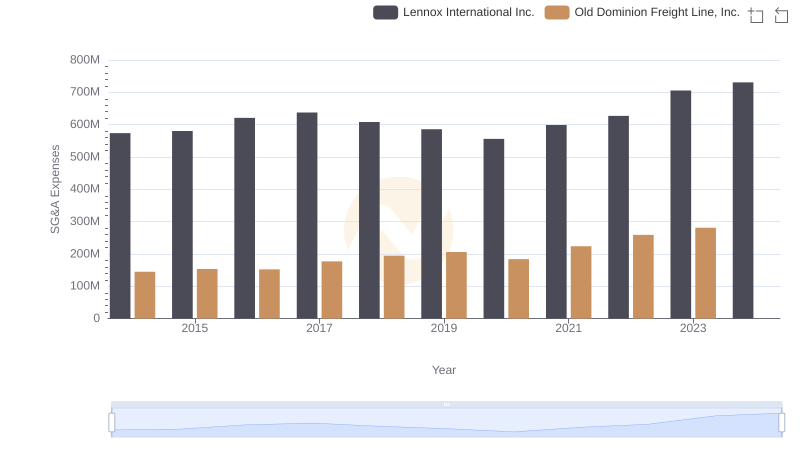800x461 pixels.
Task: Click the Lennox bar for 2023
Action: coord(681,204)
